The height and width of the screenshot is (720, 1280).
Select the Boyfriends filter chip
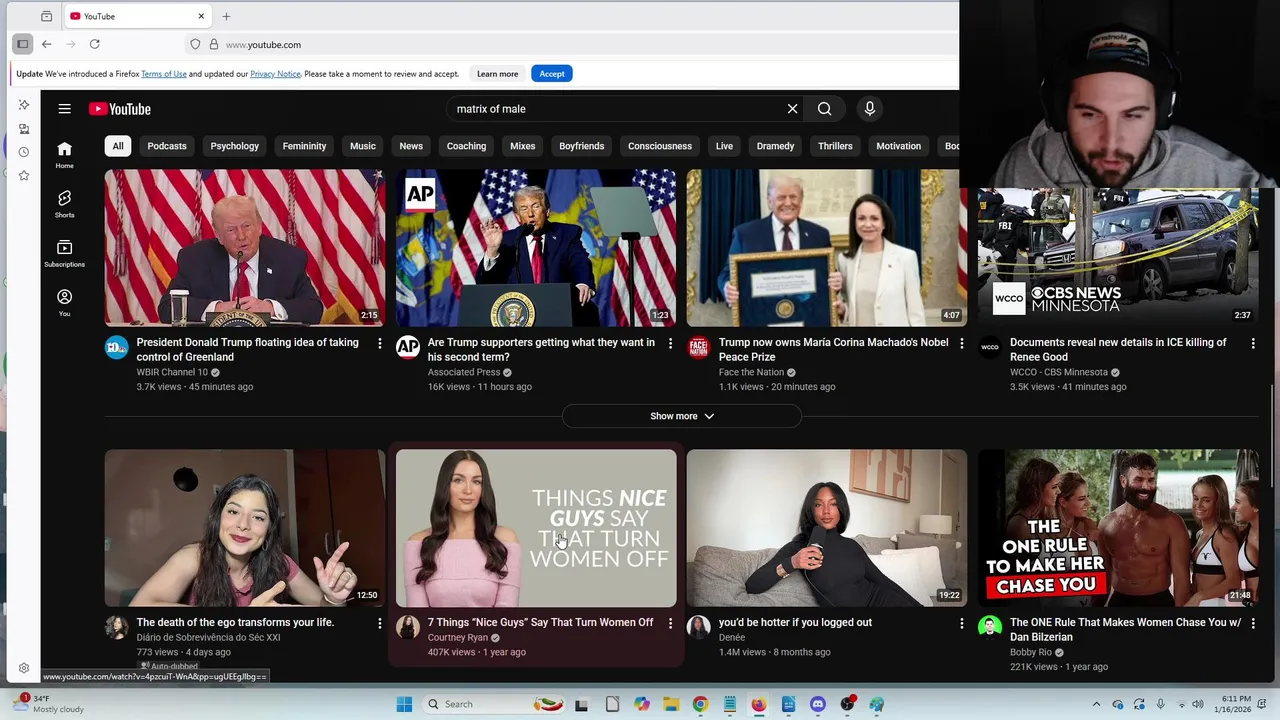click(582, 146)
